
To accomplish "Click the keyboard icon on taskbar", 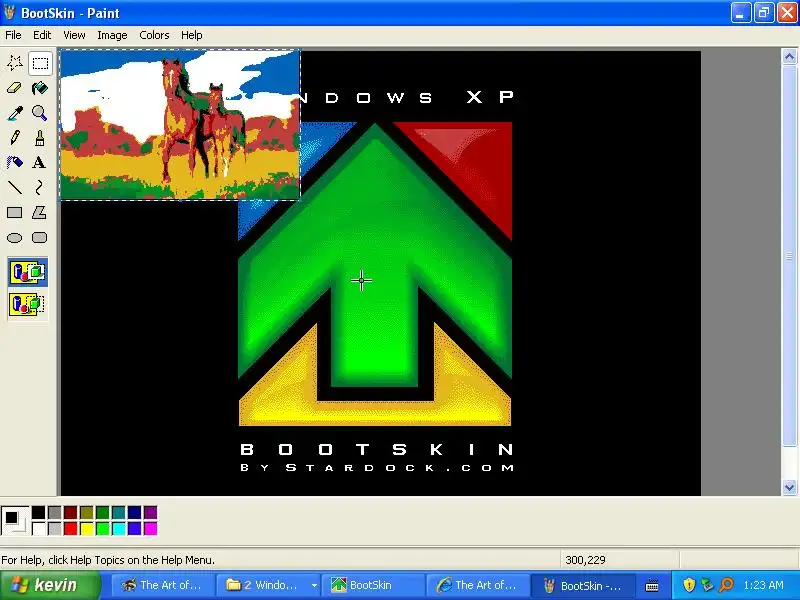I will tap(652, 586).
